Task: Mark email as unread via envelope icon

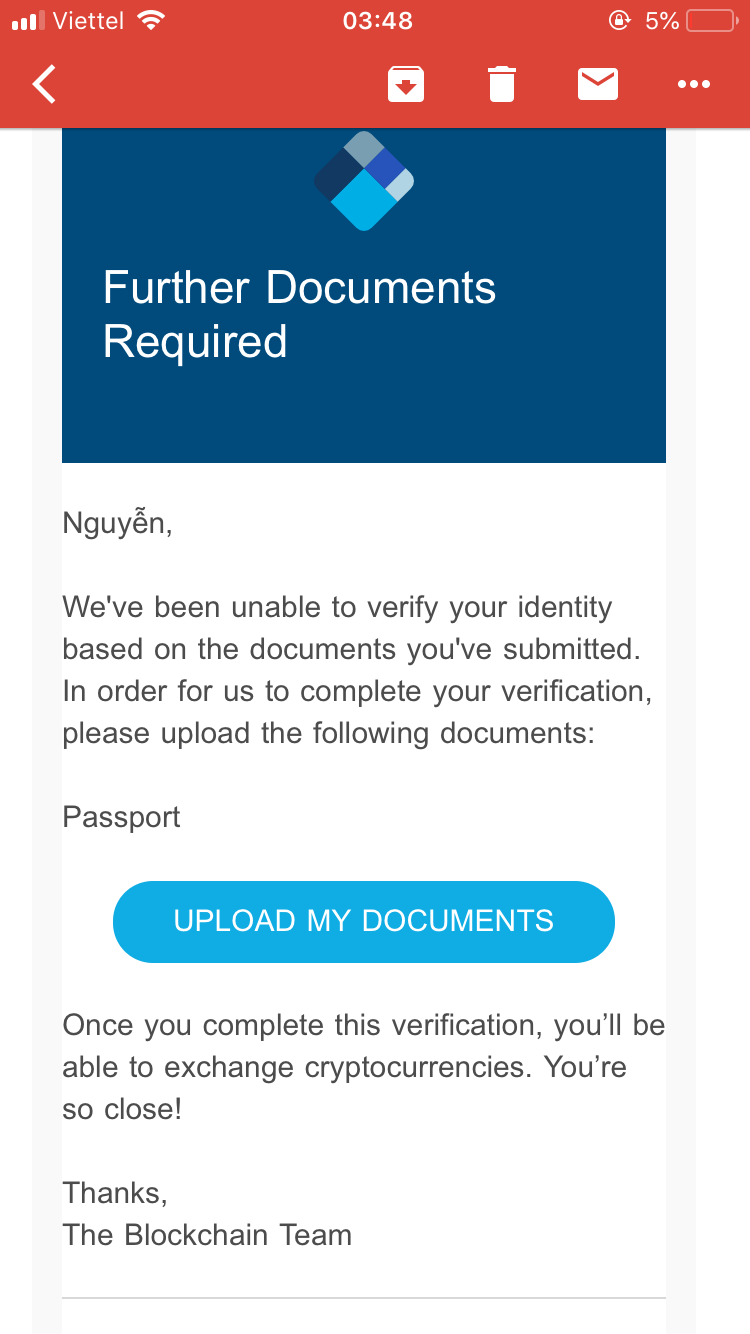Action: pos(598,85)
